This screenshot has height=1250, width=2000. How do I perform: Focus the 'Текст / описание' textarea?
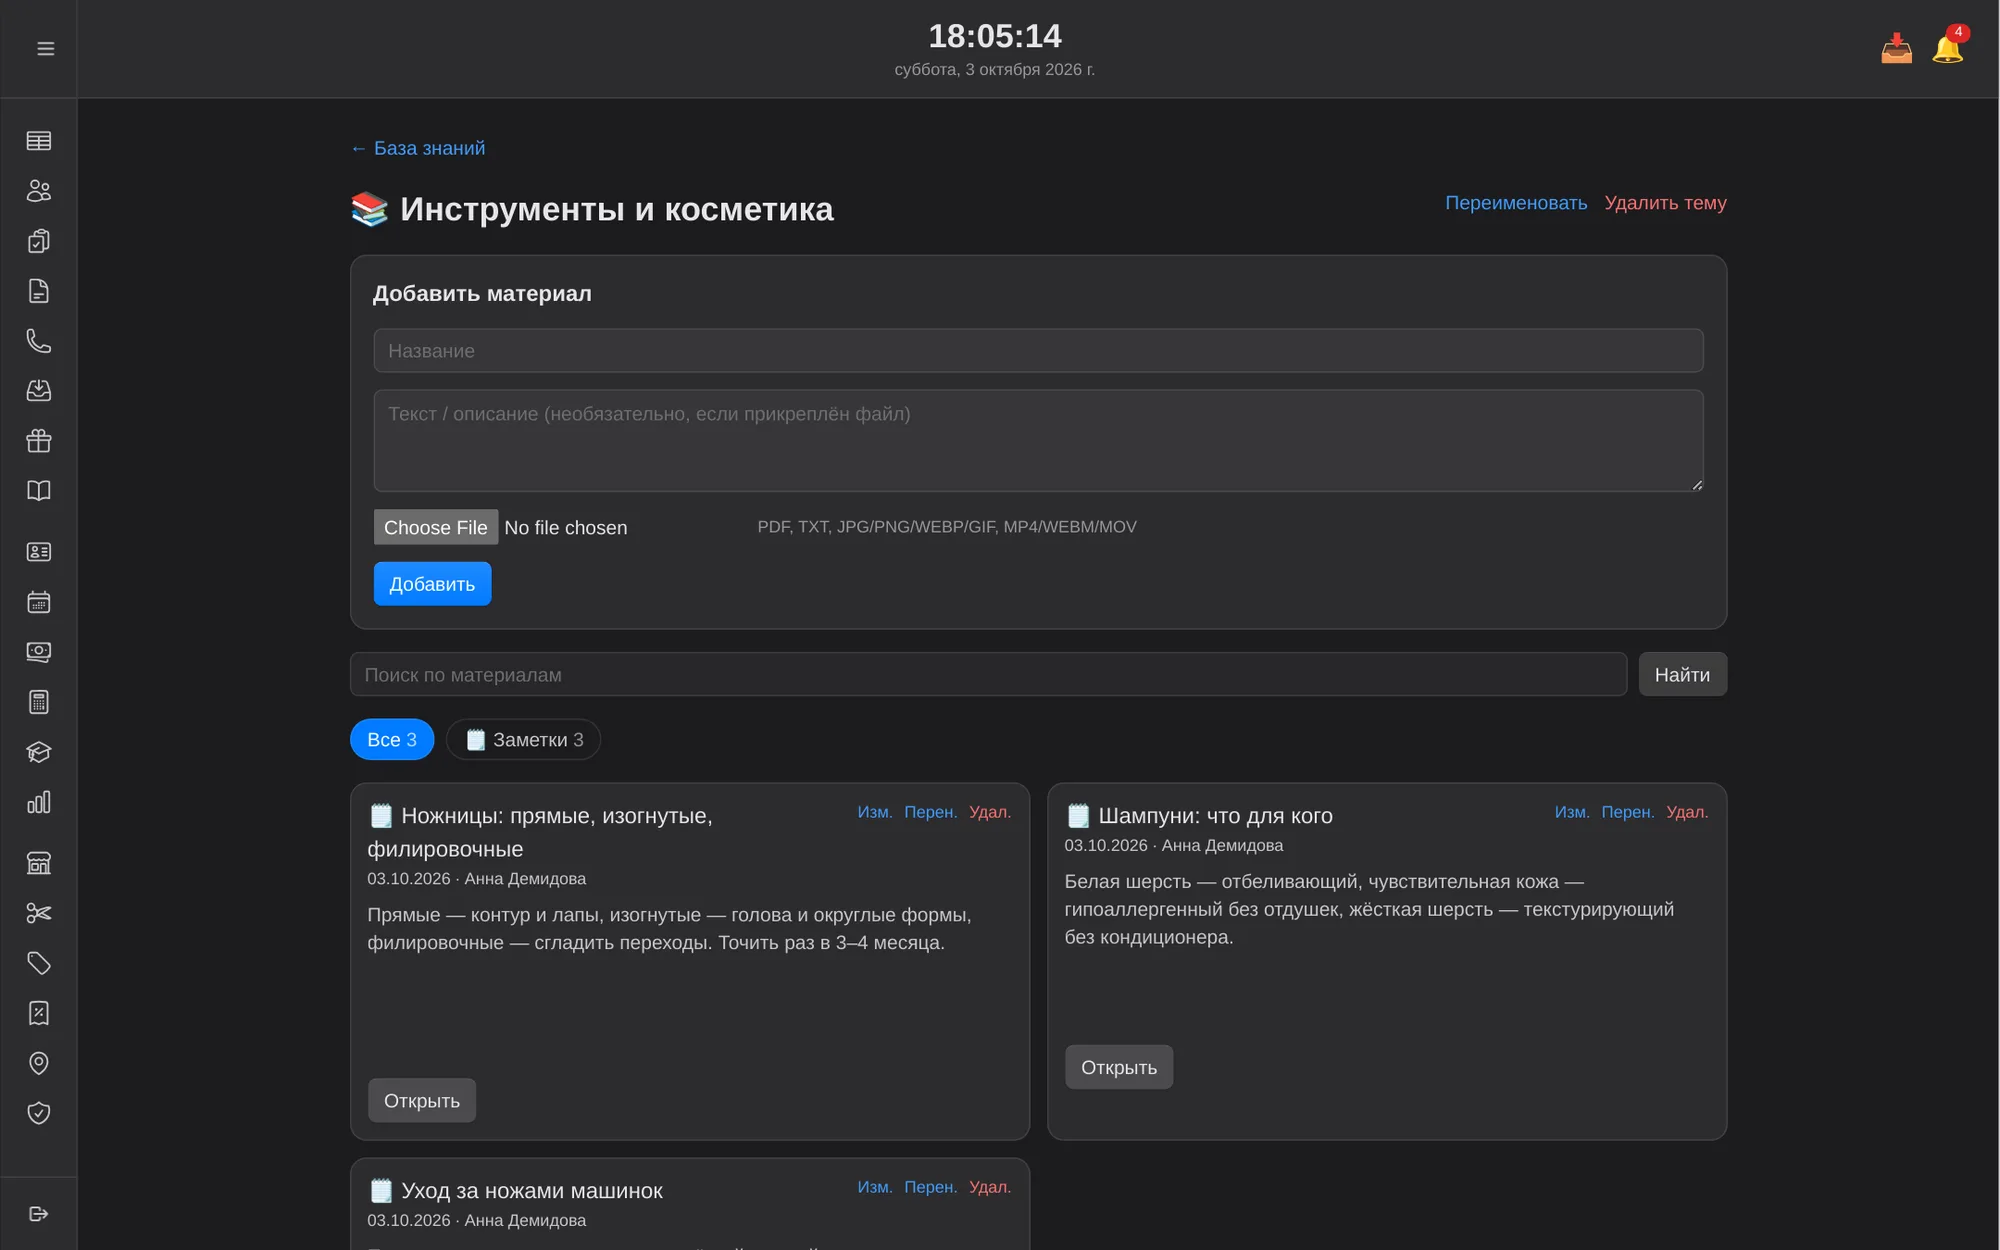click(x=1038, y=441)
